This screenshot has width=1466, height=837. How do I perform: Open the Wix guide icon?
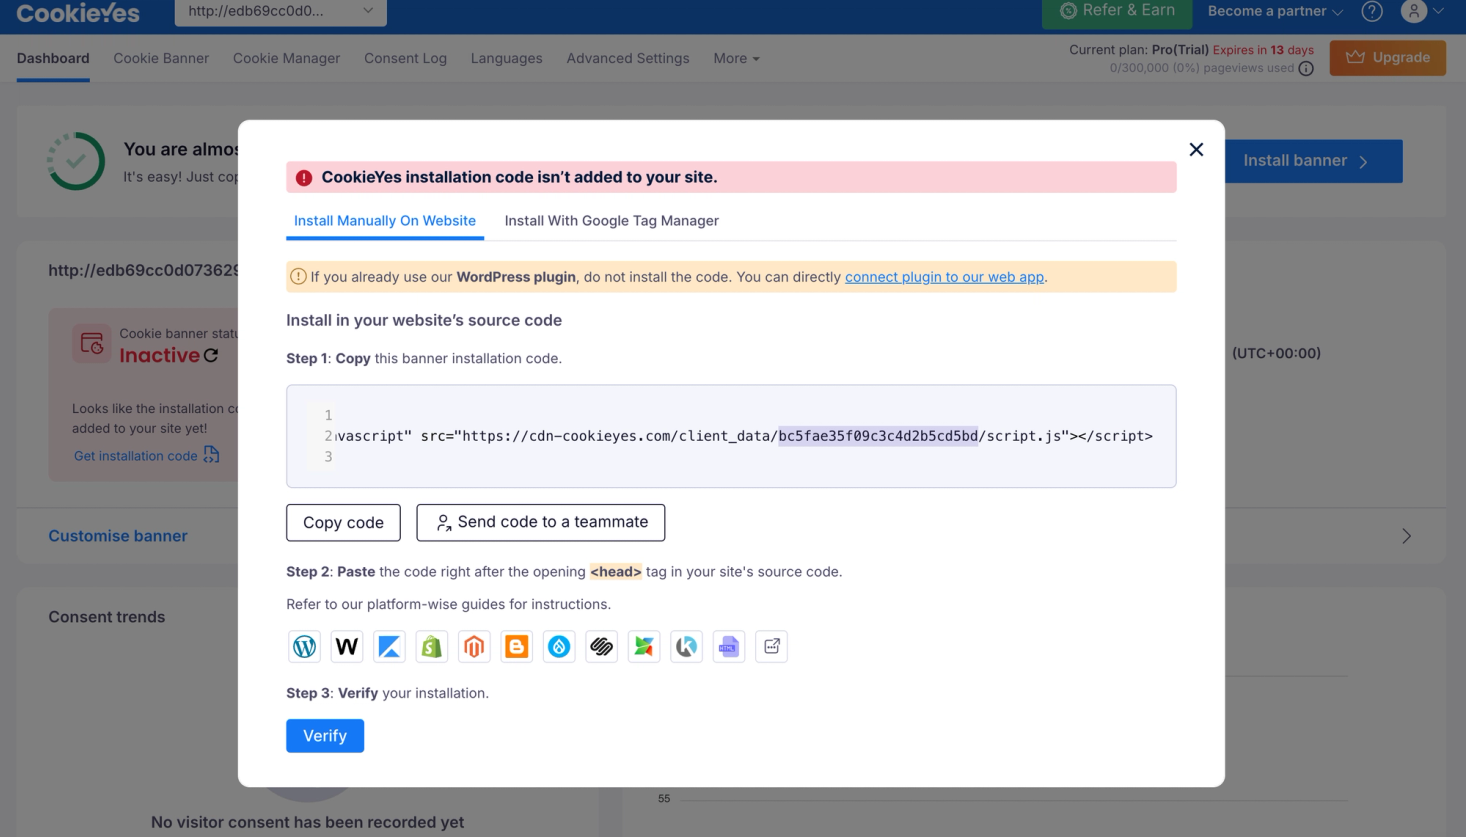347,646
